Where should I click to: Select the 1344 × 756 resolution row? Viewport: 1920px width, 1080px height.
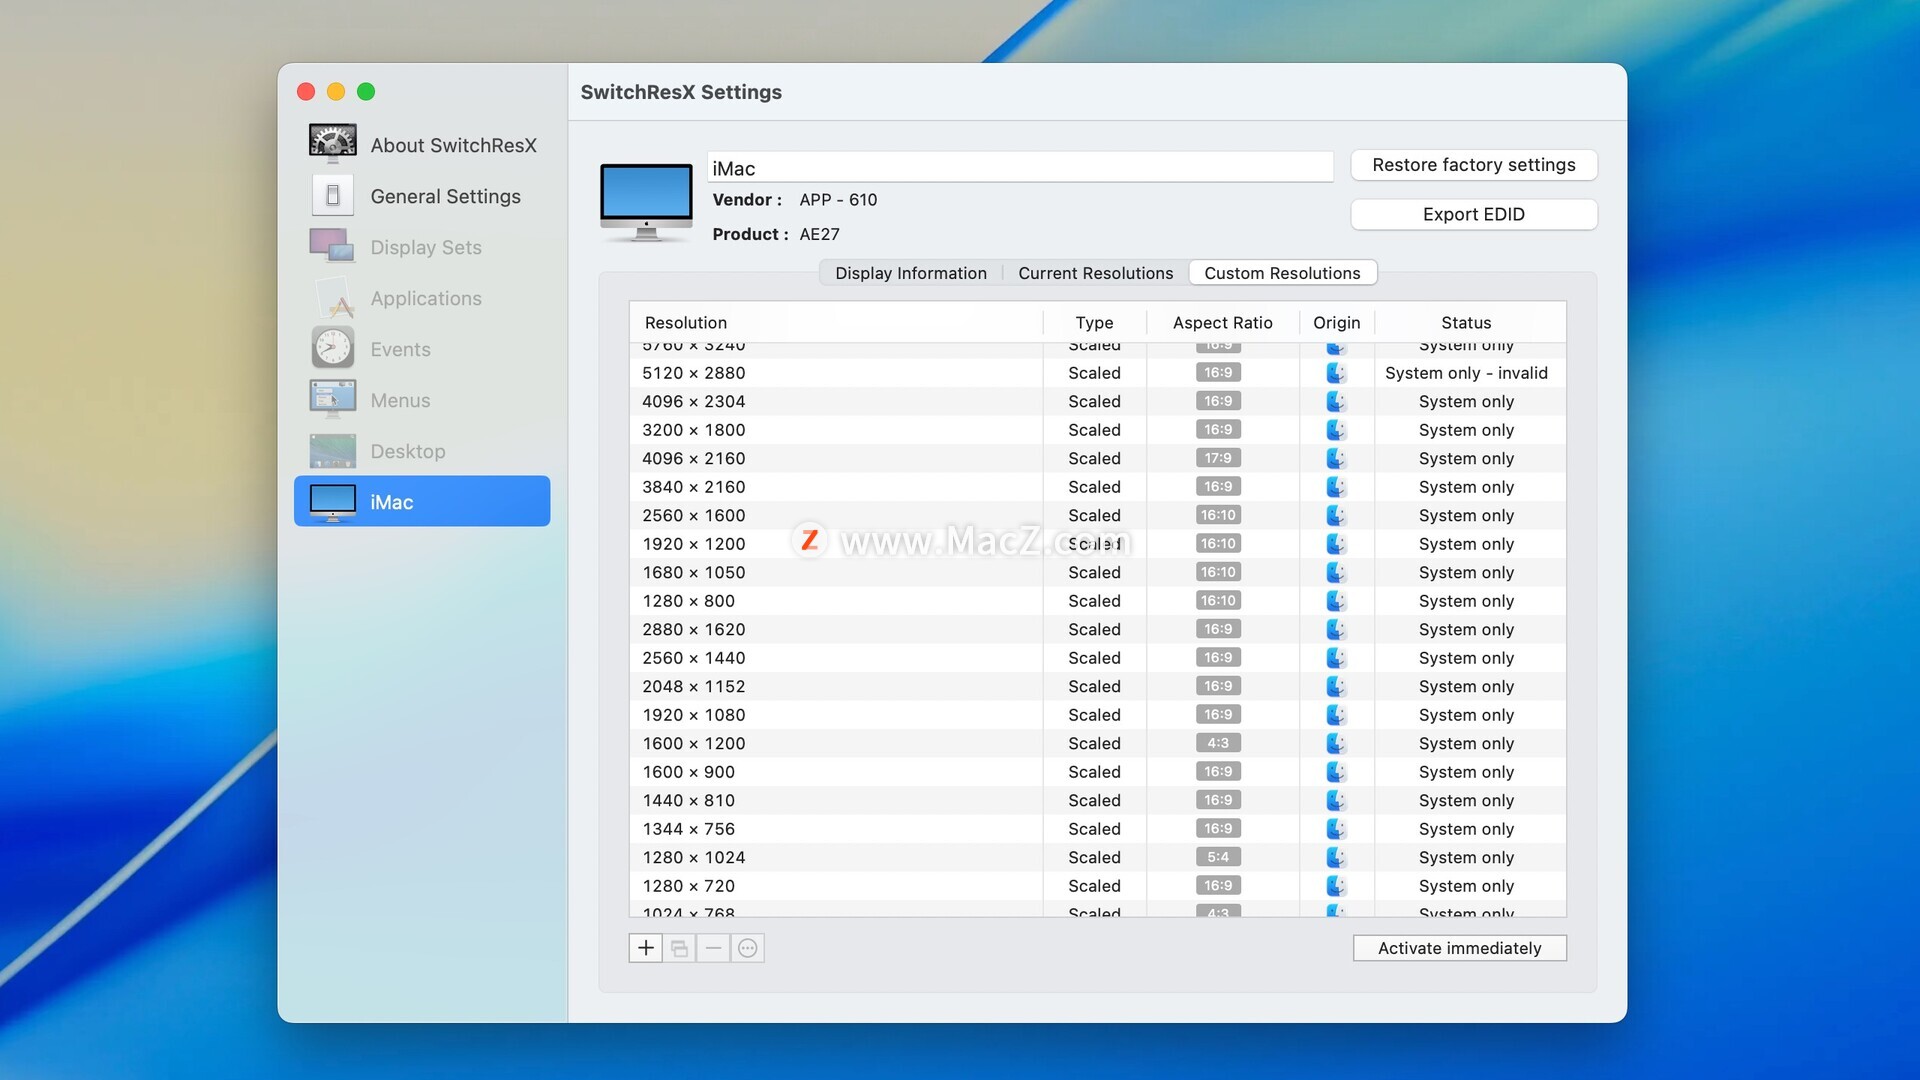pyautogui.click(x=1097, y=829)
